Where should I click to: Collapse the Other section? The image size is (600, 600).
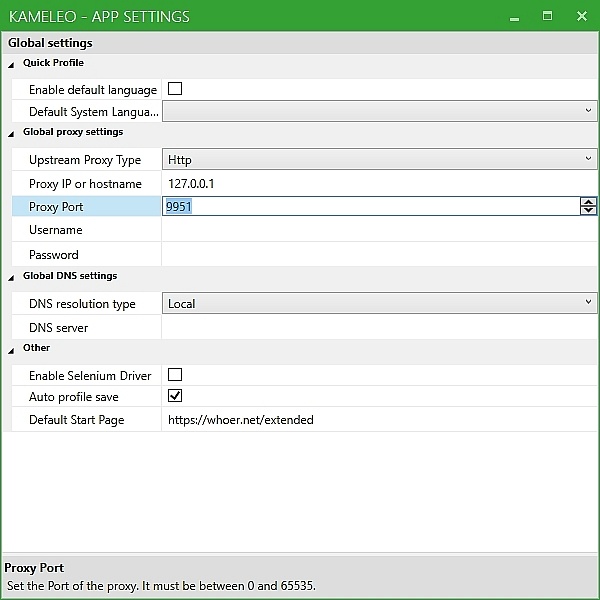[11, 350]
